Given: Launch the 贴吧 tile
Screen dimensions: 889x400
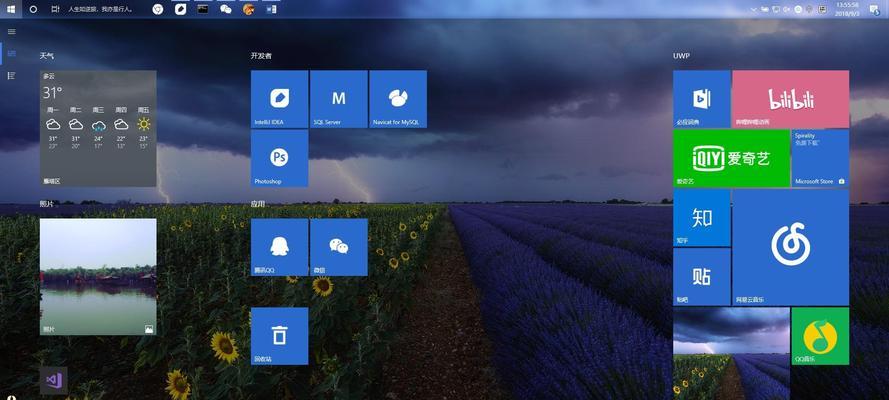Looking at the screenshot, I should pyautogui.click(x=702, y=276).
